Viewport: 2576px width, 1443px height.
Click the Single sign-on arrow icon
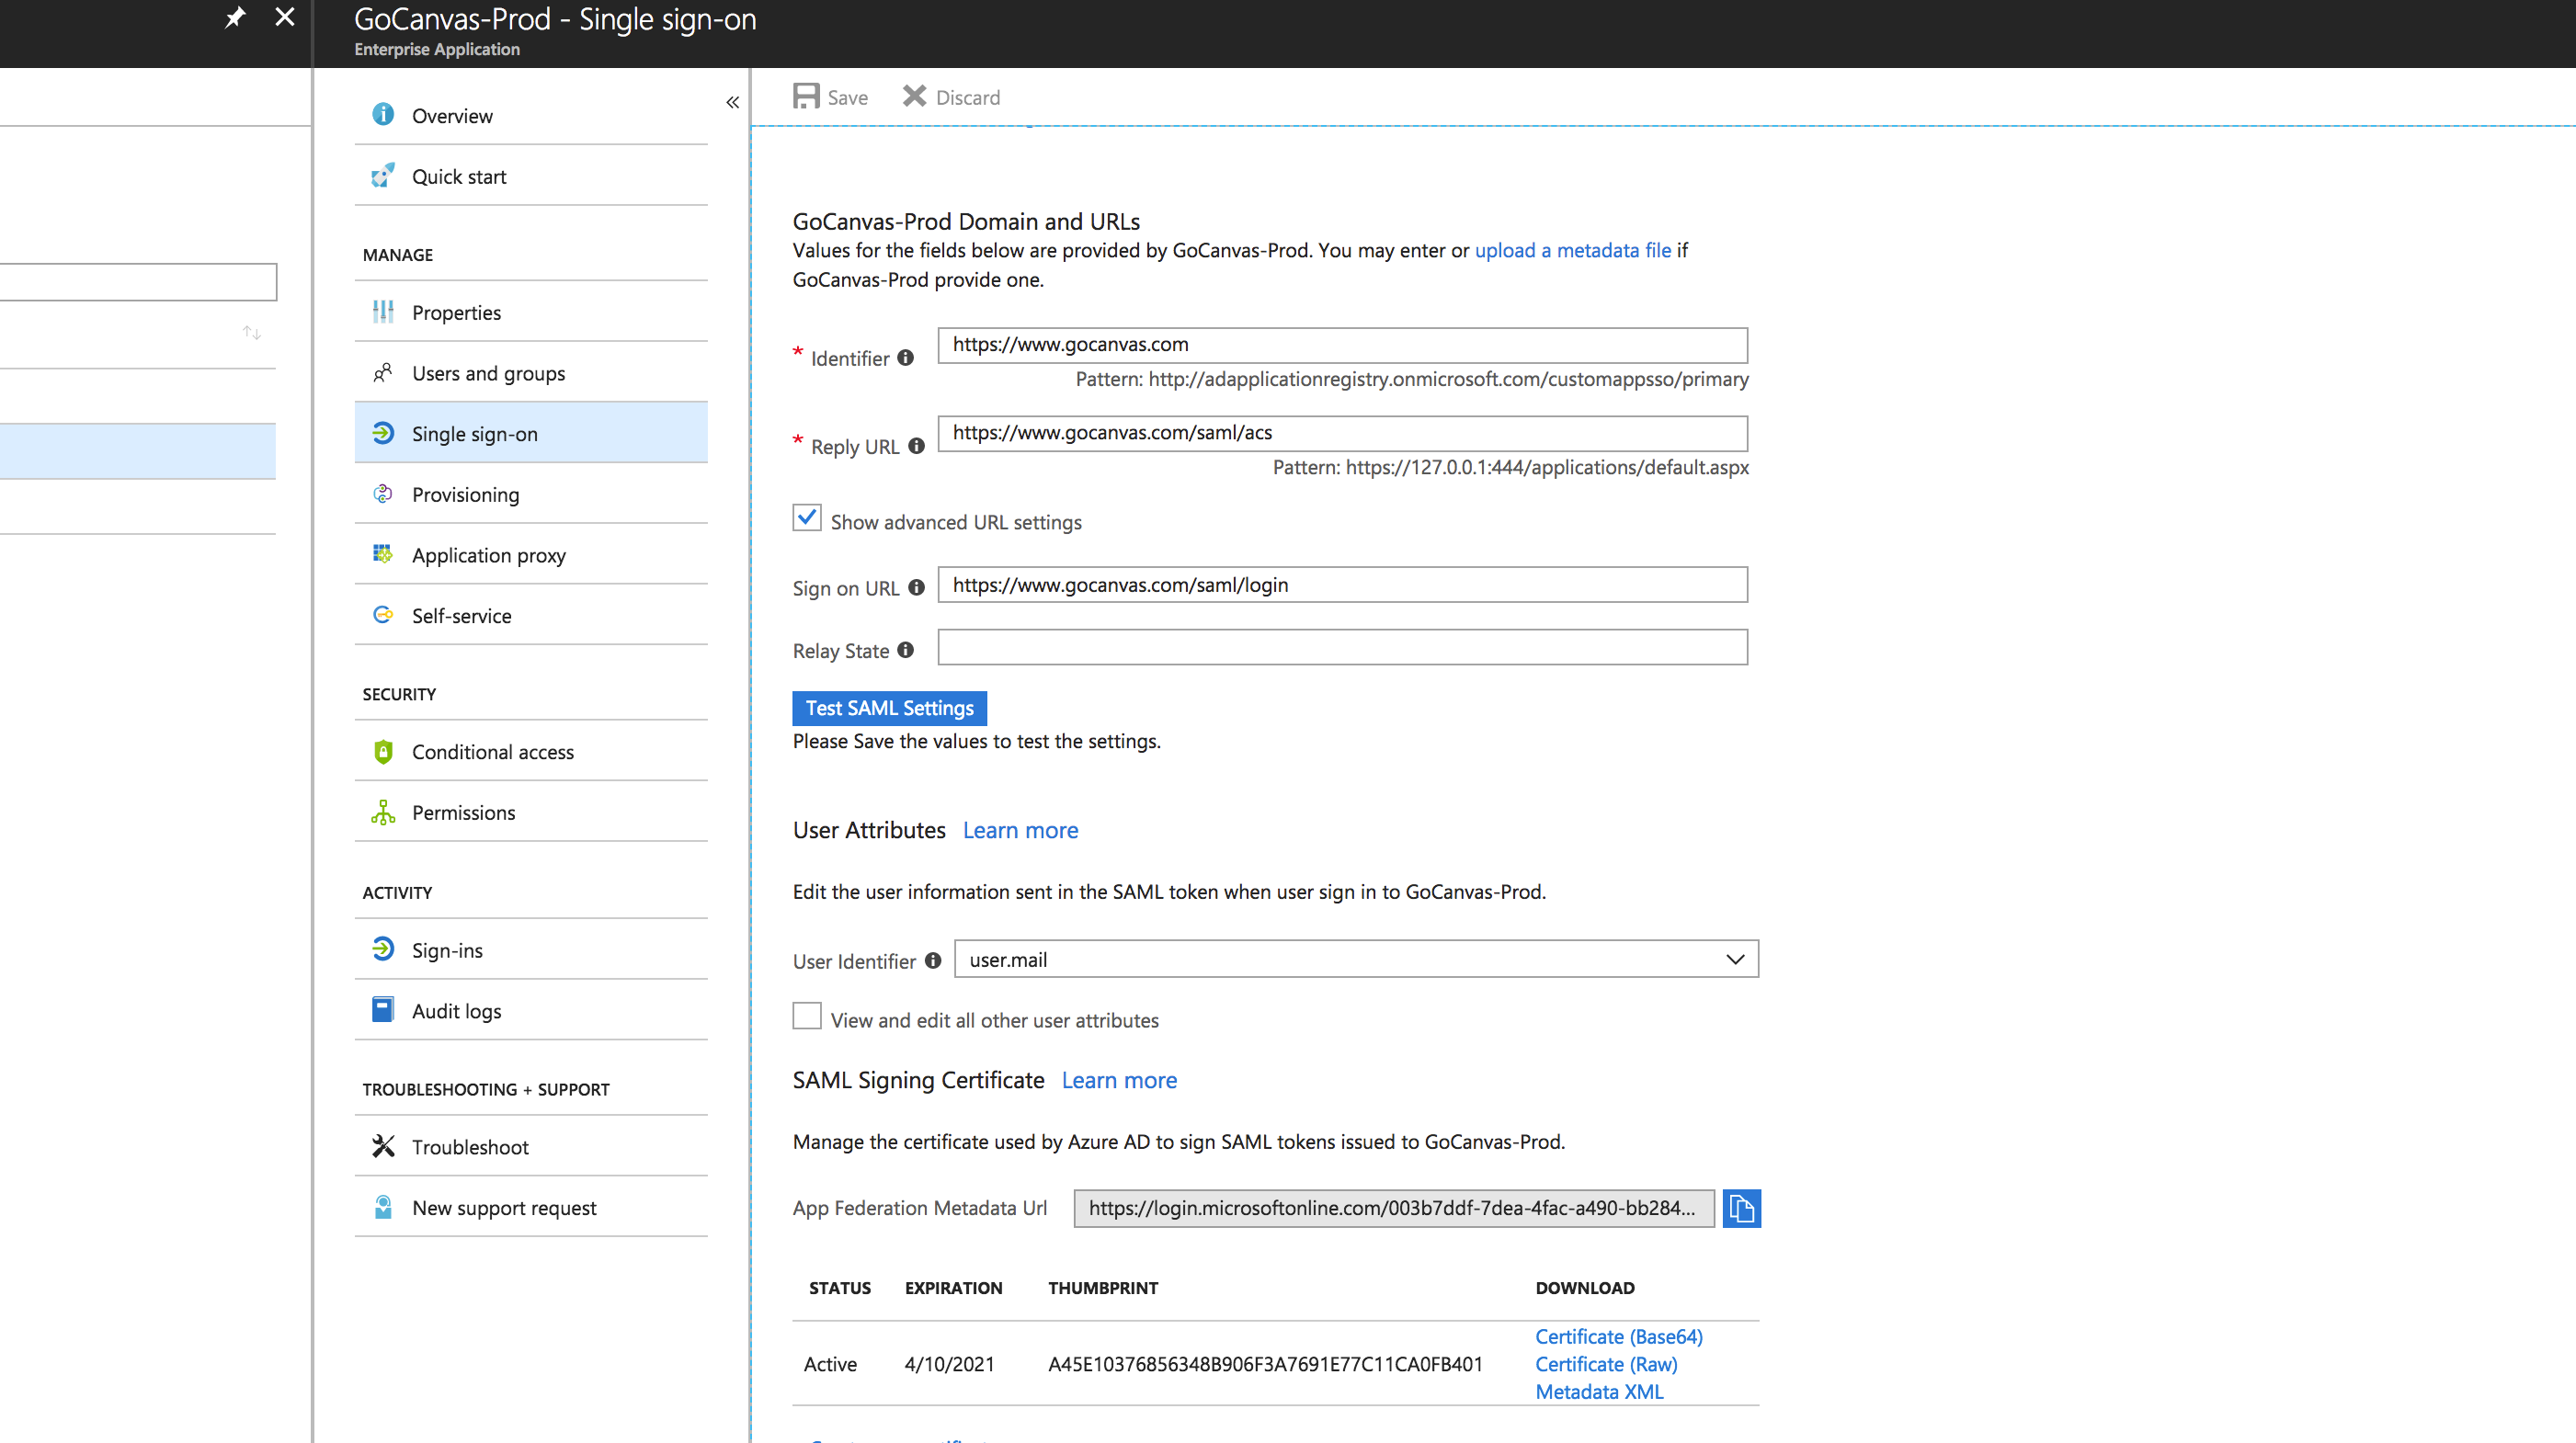[x=383, y=433]
